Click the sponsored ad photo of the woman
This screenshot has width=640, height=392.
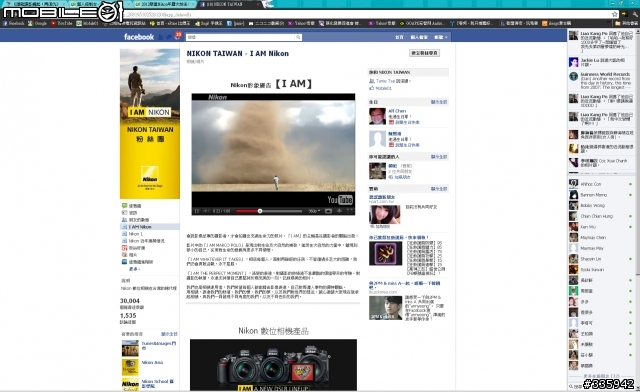[385, 214]
